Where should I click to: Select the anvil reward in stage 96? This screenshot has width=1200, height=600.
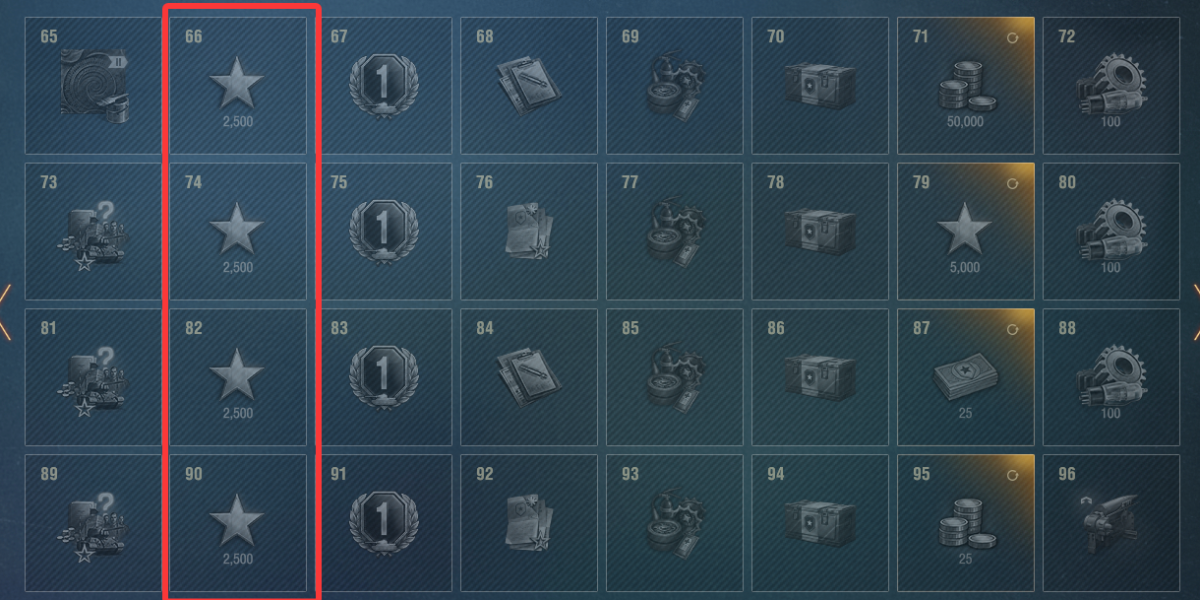(x=1111, y=523)
